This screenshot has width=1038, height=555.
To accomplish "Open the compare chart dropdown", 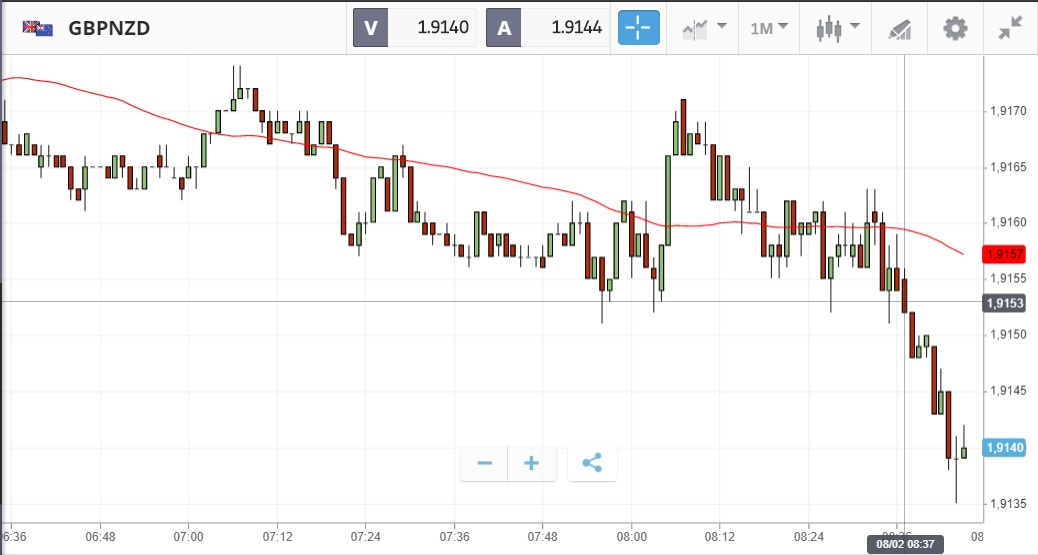I will click(704, 28).
